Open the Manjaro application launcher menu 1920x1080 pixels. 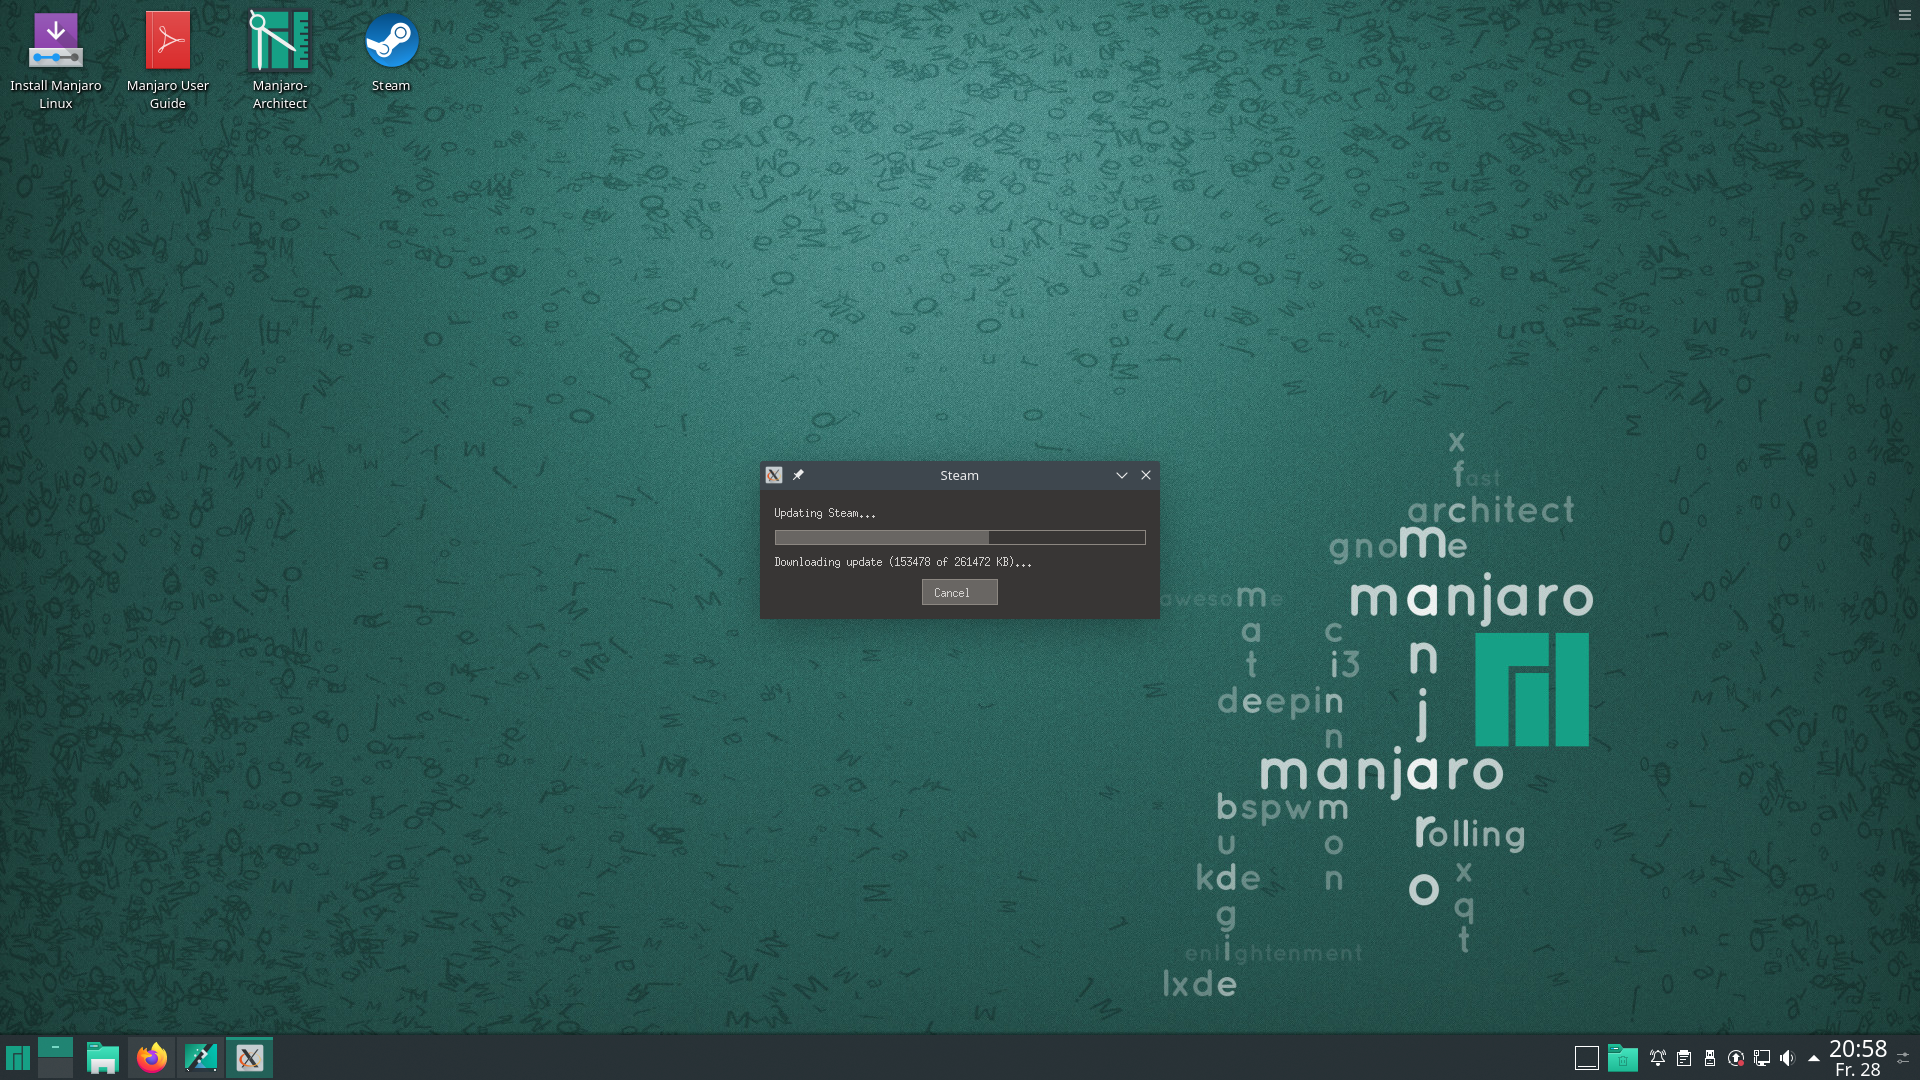click(x=18, y=1058)
